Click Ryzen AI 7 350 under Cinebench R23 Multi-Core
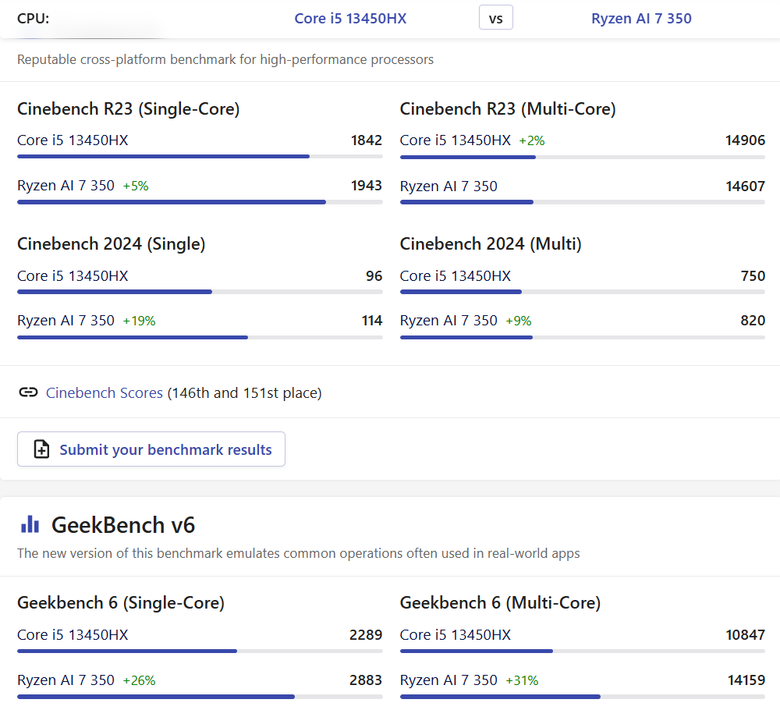The width and height of the screenshot is (780, 710). [448, 186]
